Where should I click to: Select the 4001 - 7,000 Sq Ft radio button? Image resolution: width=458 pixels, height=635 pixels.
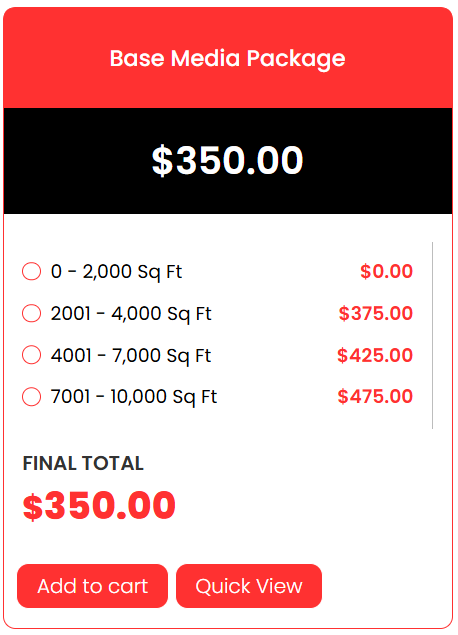31,355
